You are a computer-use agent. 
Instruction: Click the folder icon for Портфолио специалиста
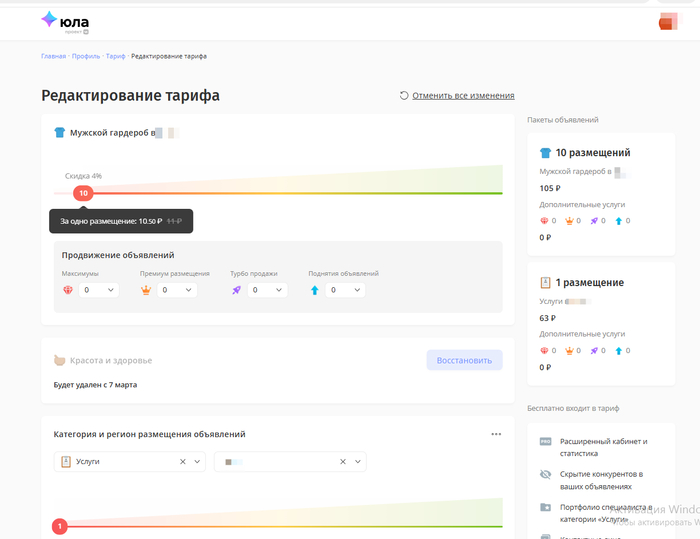(545, 507)
